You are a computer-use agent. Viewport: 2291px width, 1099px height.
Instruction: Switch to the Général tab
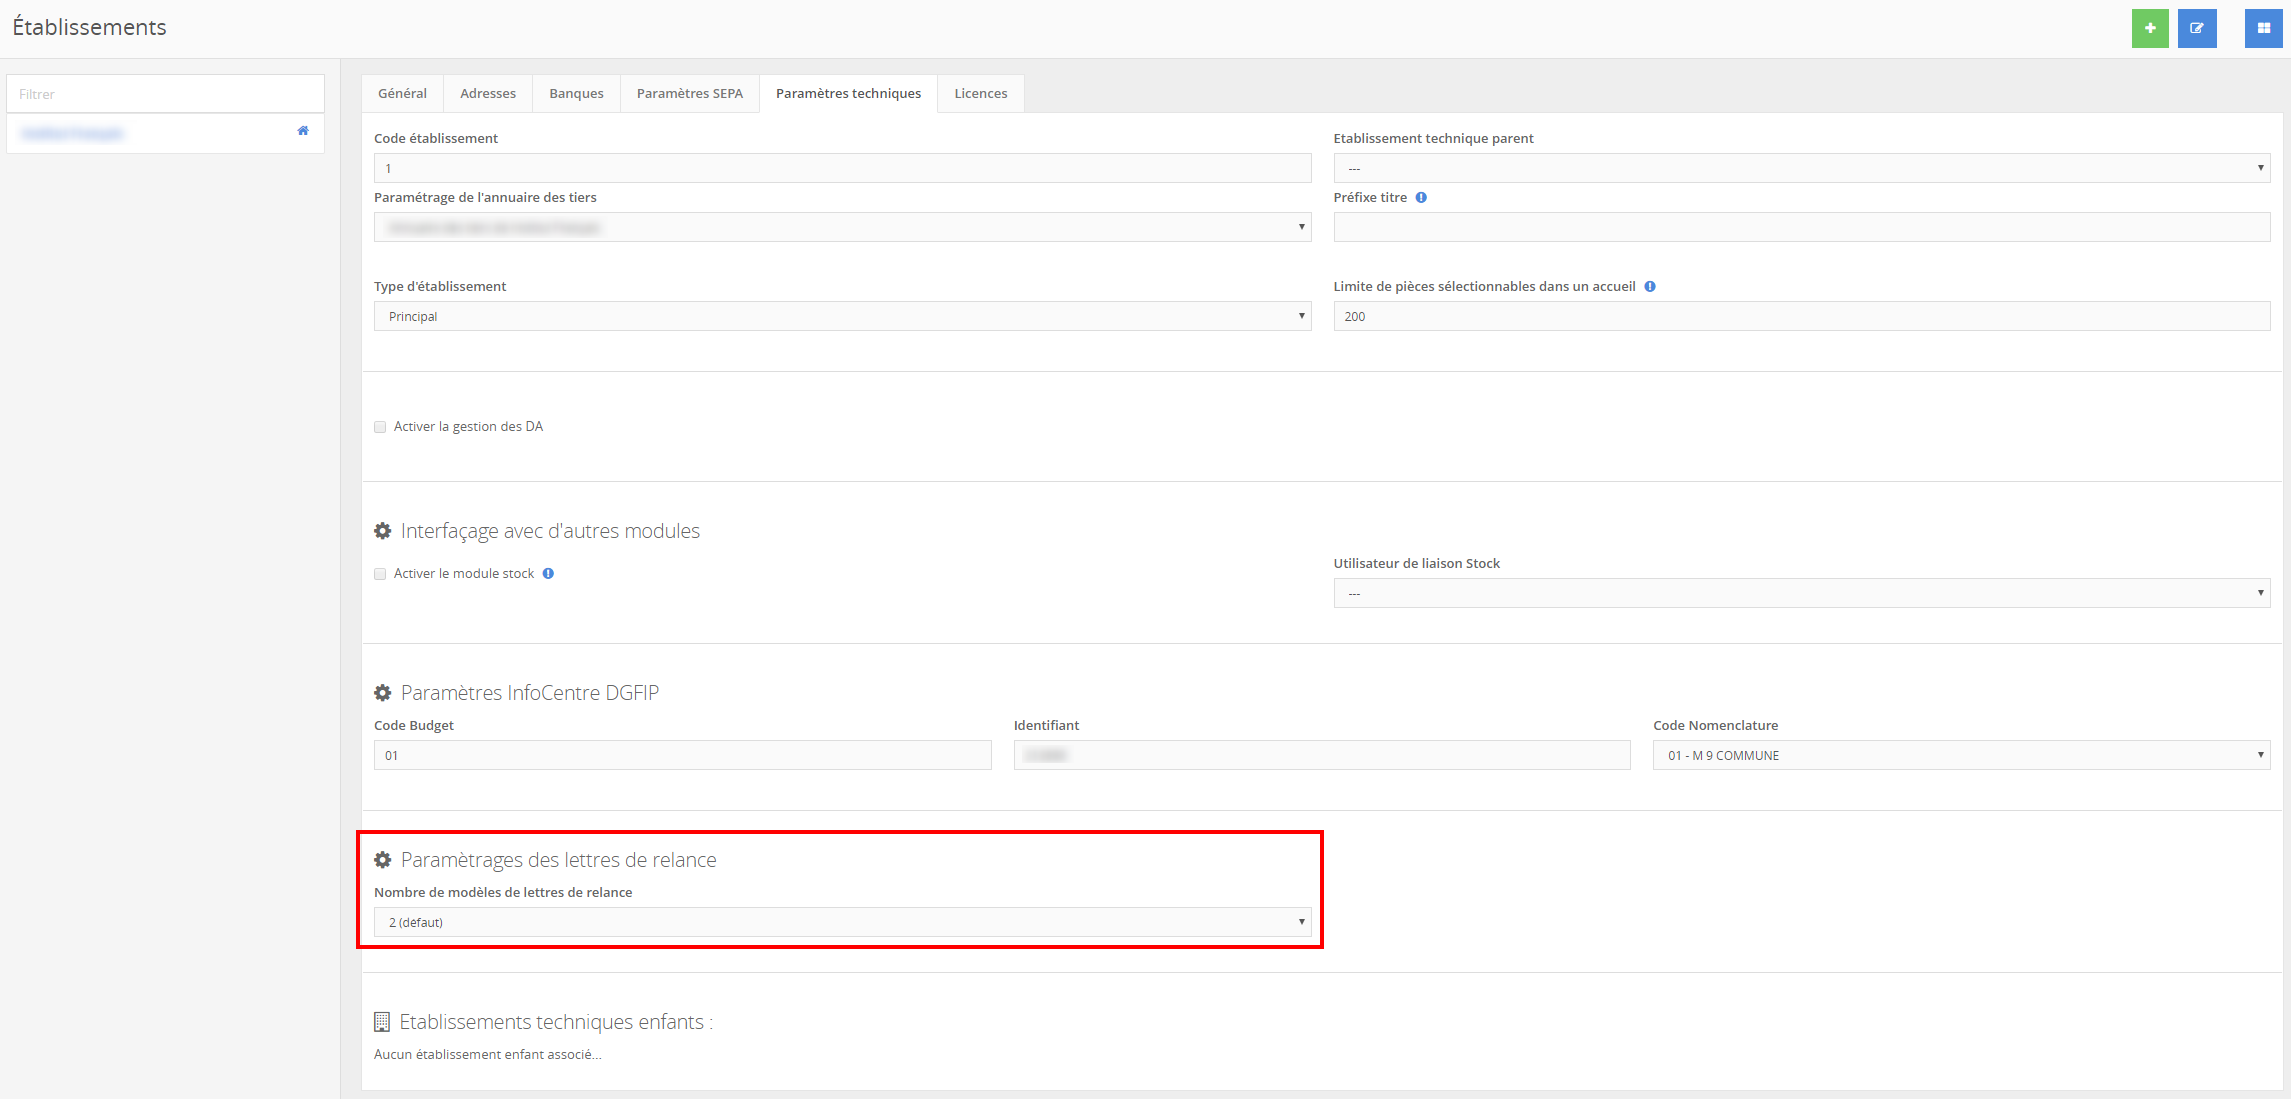click(402, 94)
